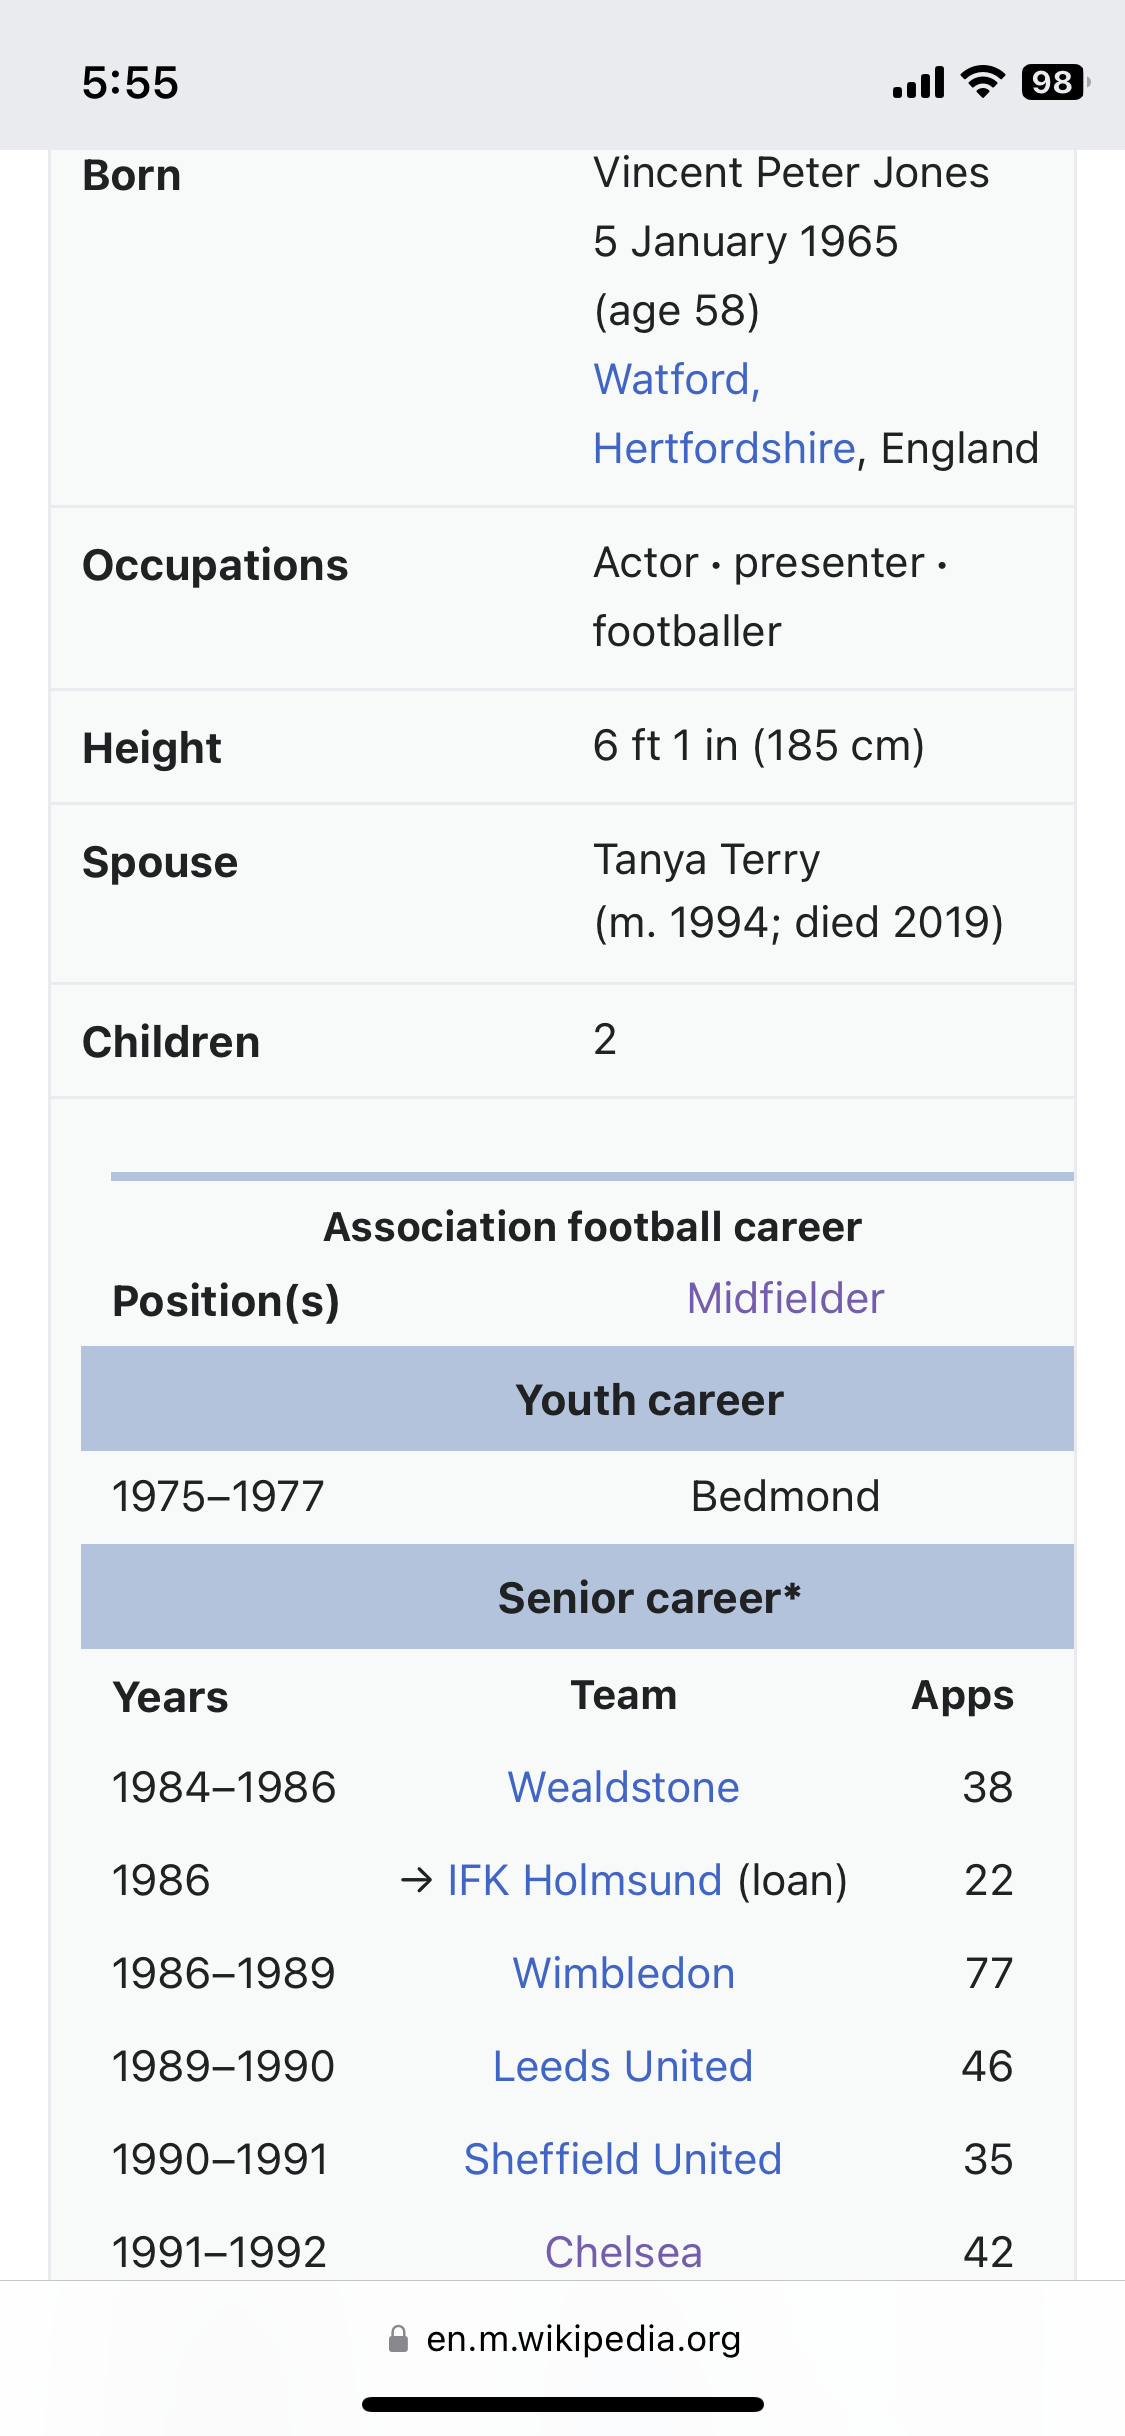This screenshot has height=2436, width=1125.
Task: Open the Chelsea team link
Action: tap(623, 2252)
